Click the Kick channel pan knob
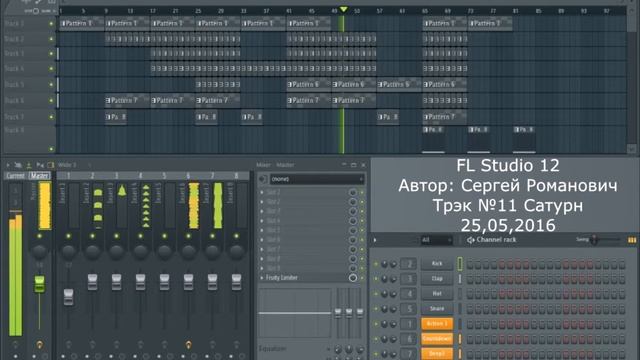Image resolution: width=640 pixels, height=360 pixels. click(384, 264)
